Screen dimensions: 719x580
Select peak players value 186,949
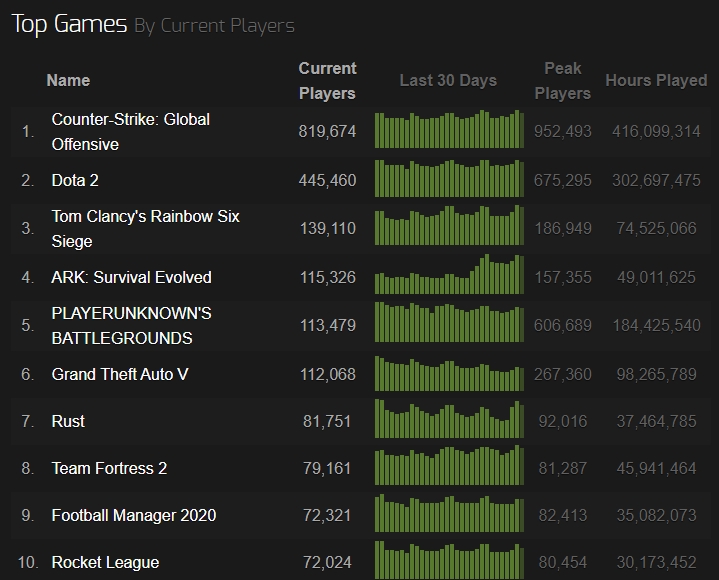click(563, 228)
